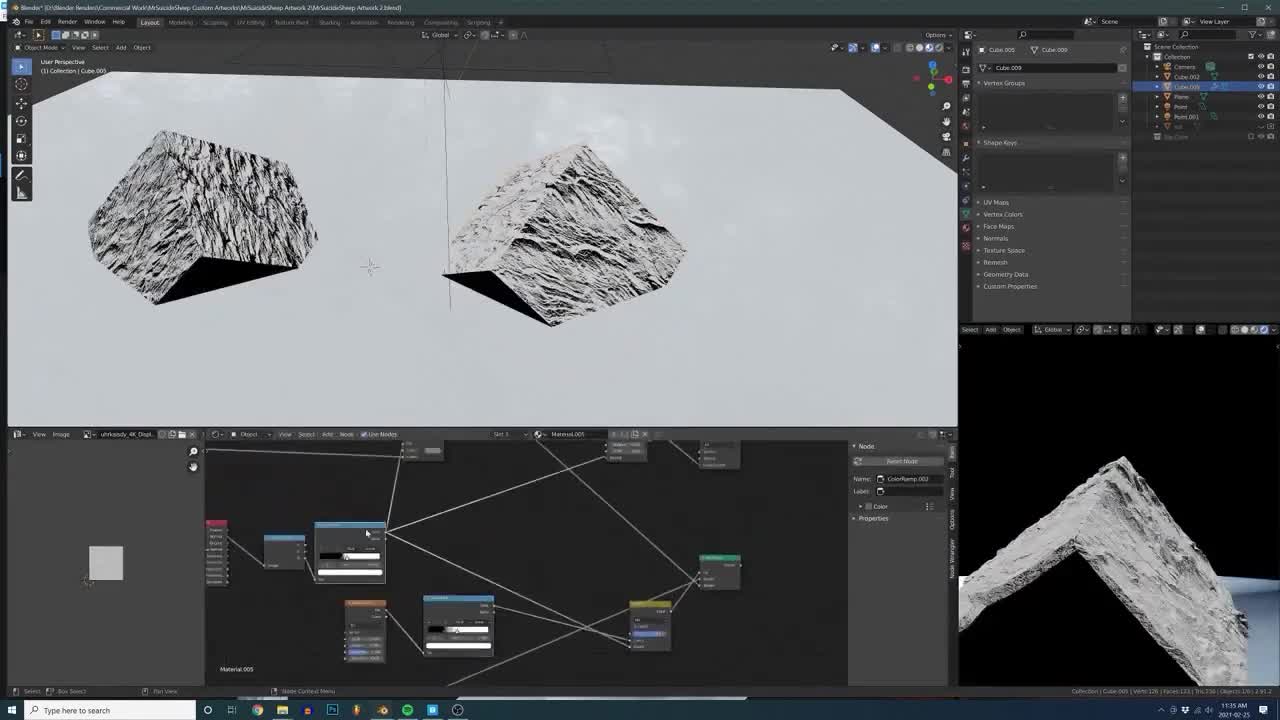Switch to the Shading workspace tab
Image resolution: width=1280 pixels, height=720 pixels.
[x=329, y=22]
